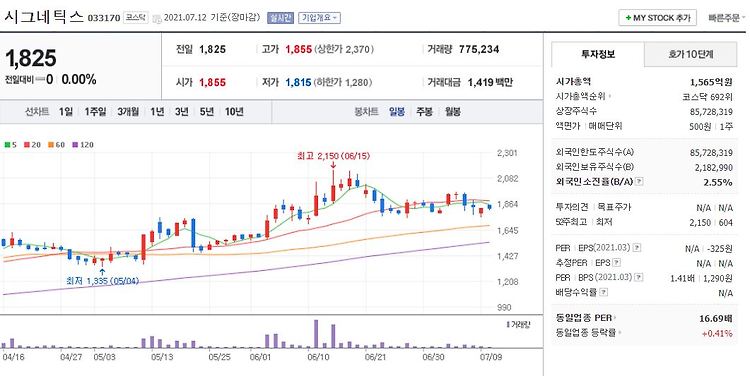Image resolution: width=750 pixels, height=376 pixels.
Task: Click the 동일업종 PER value 16.69배
Action: coord(716,318)
